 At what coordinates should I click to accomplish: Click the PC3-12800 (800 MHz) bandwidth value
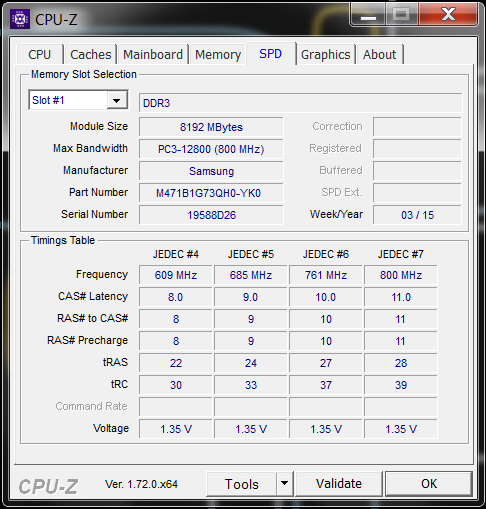point(211,149)
